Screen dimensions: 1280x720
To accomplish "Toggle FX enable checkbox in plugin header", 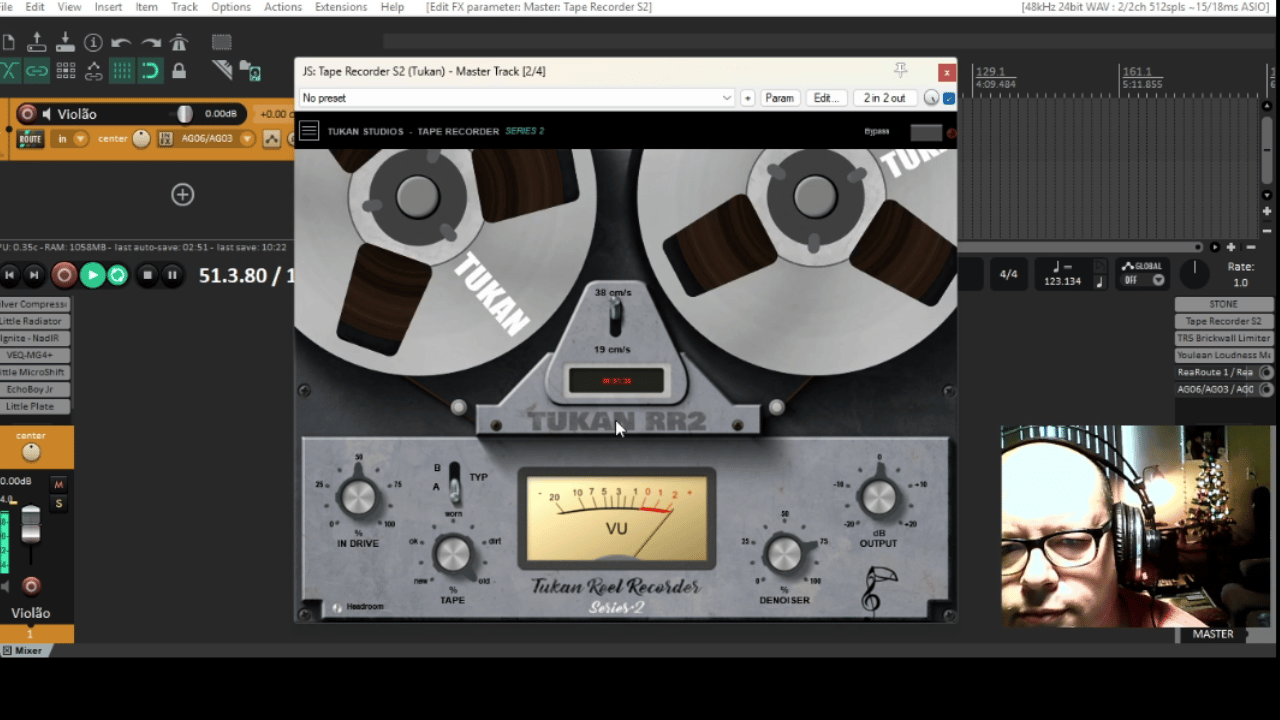I will (x=949, y=98).
